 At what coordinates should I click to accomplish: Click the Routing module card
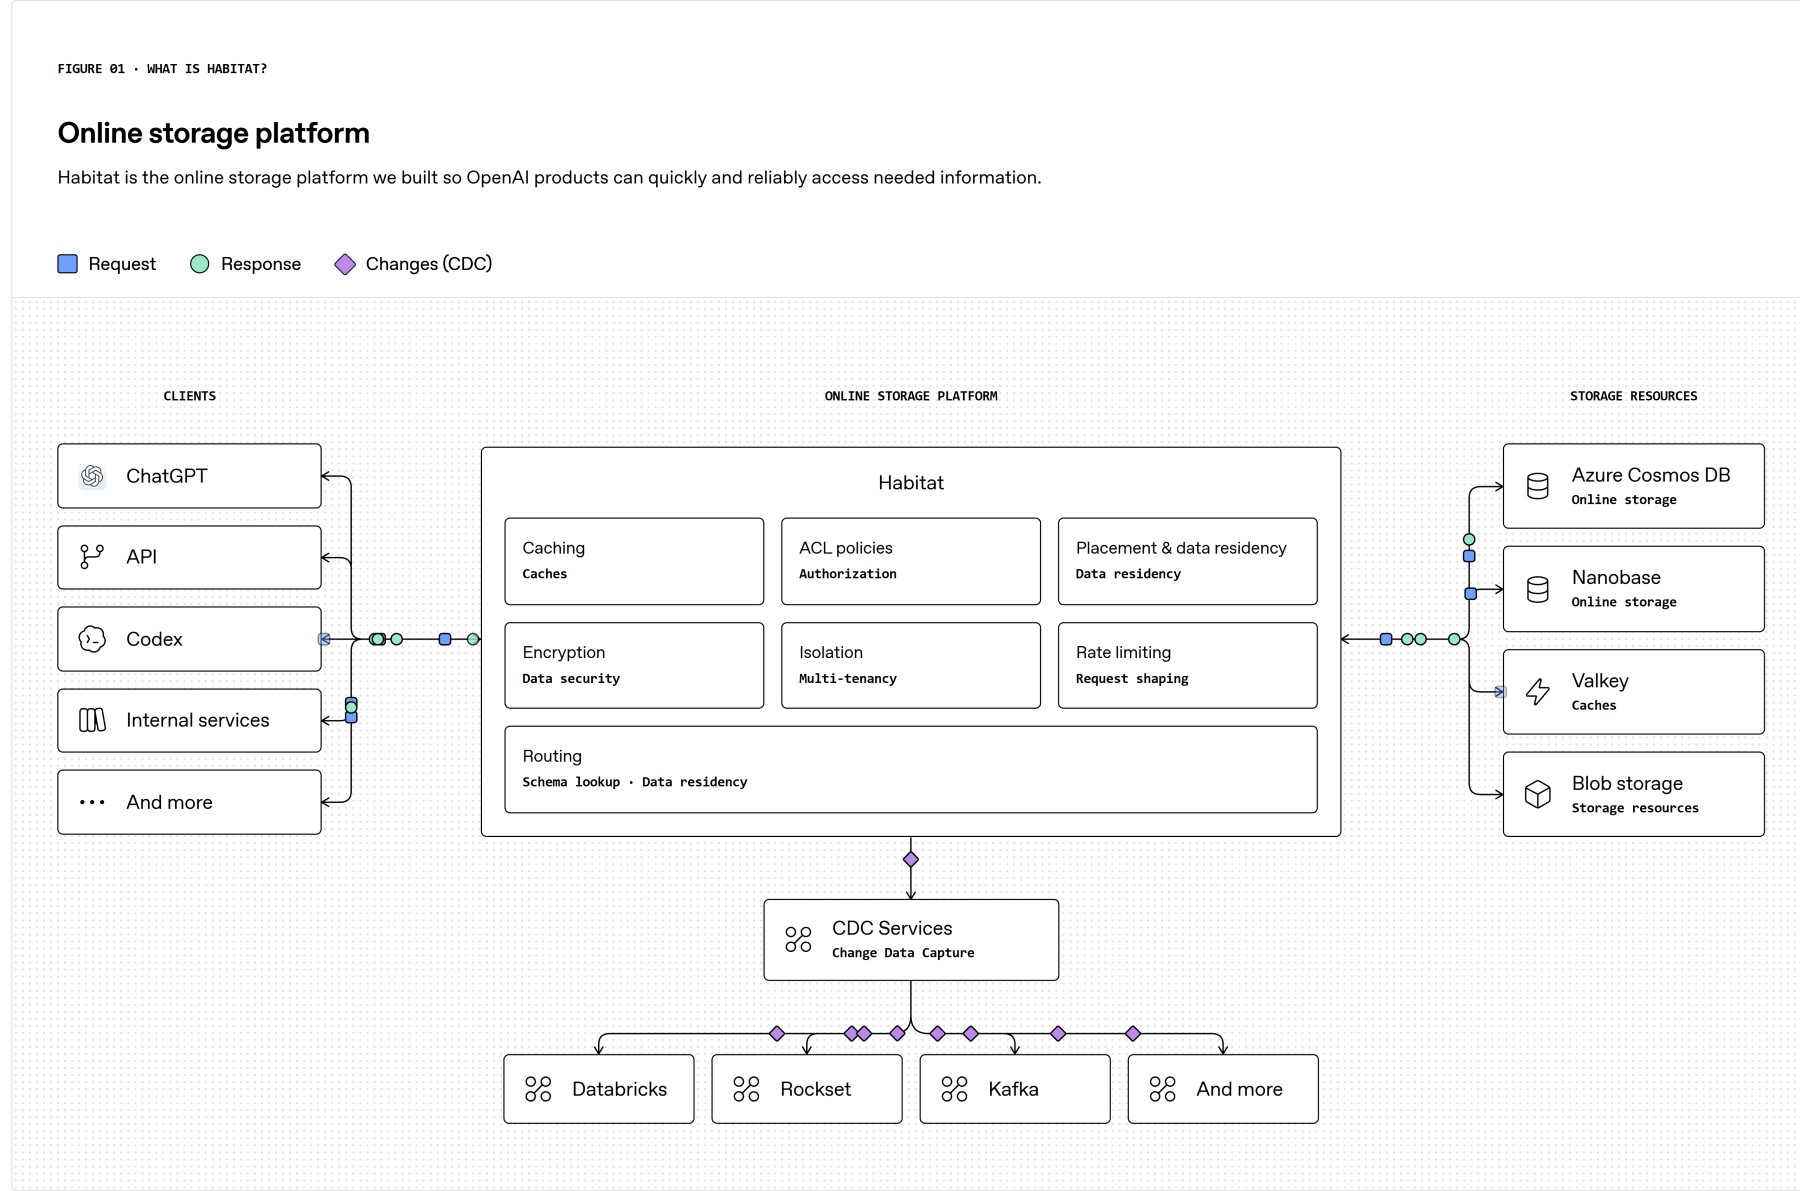pyautogui.click(x=911, y=769)
